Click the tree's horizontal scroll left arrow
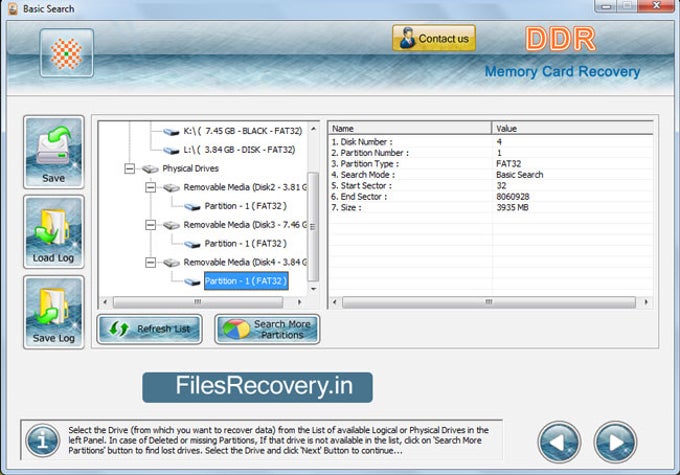The image size is (680, 475). (x=105, y=301)
